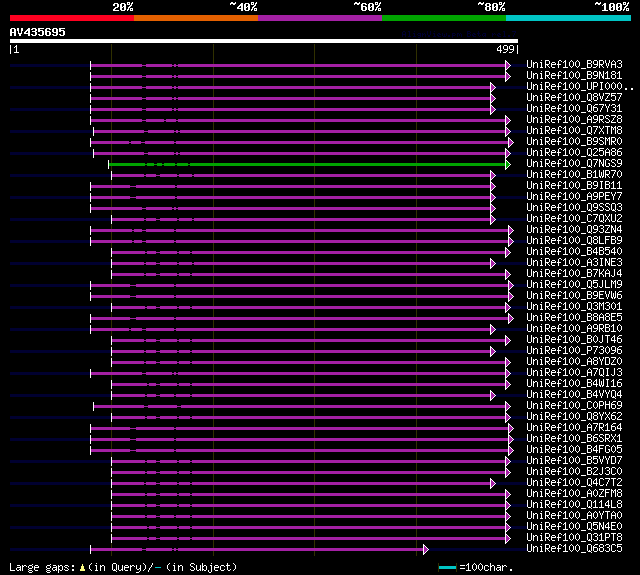
Task: Click UniRef100_Q5JLM9 entry
Action: [574, 285]
